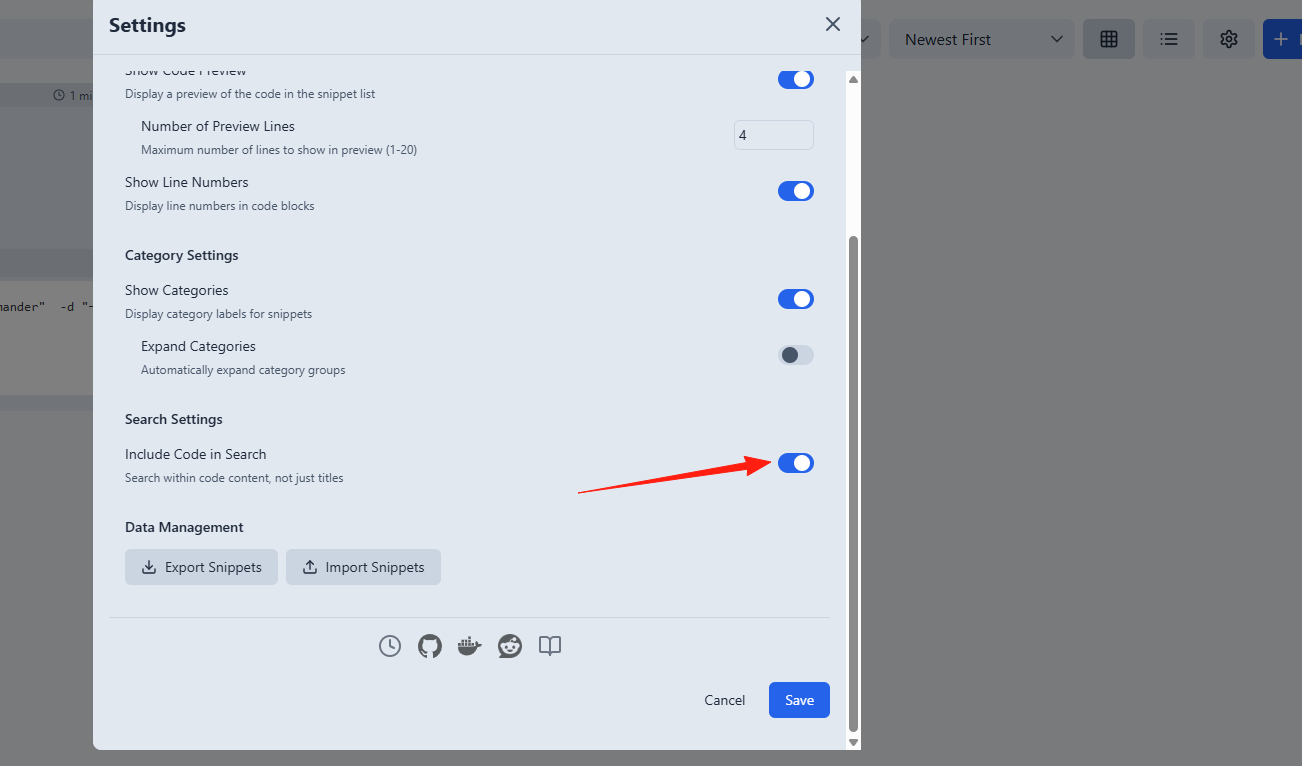Click the Category Settings heading

point(182,255)
